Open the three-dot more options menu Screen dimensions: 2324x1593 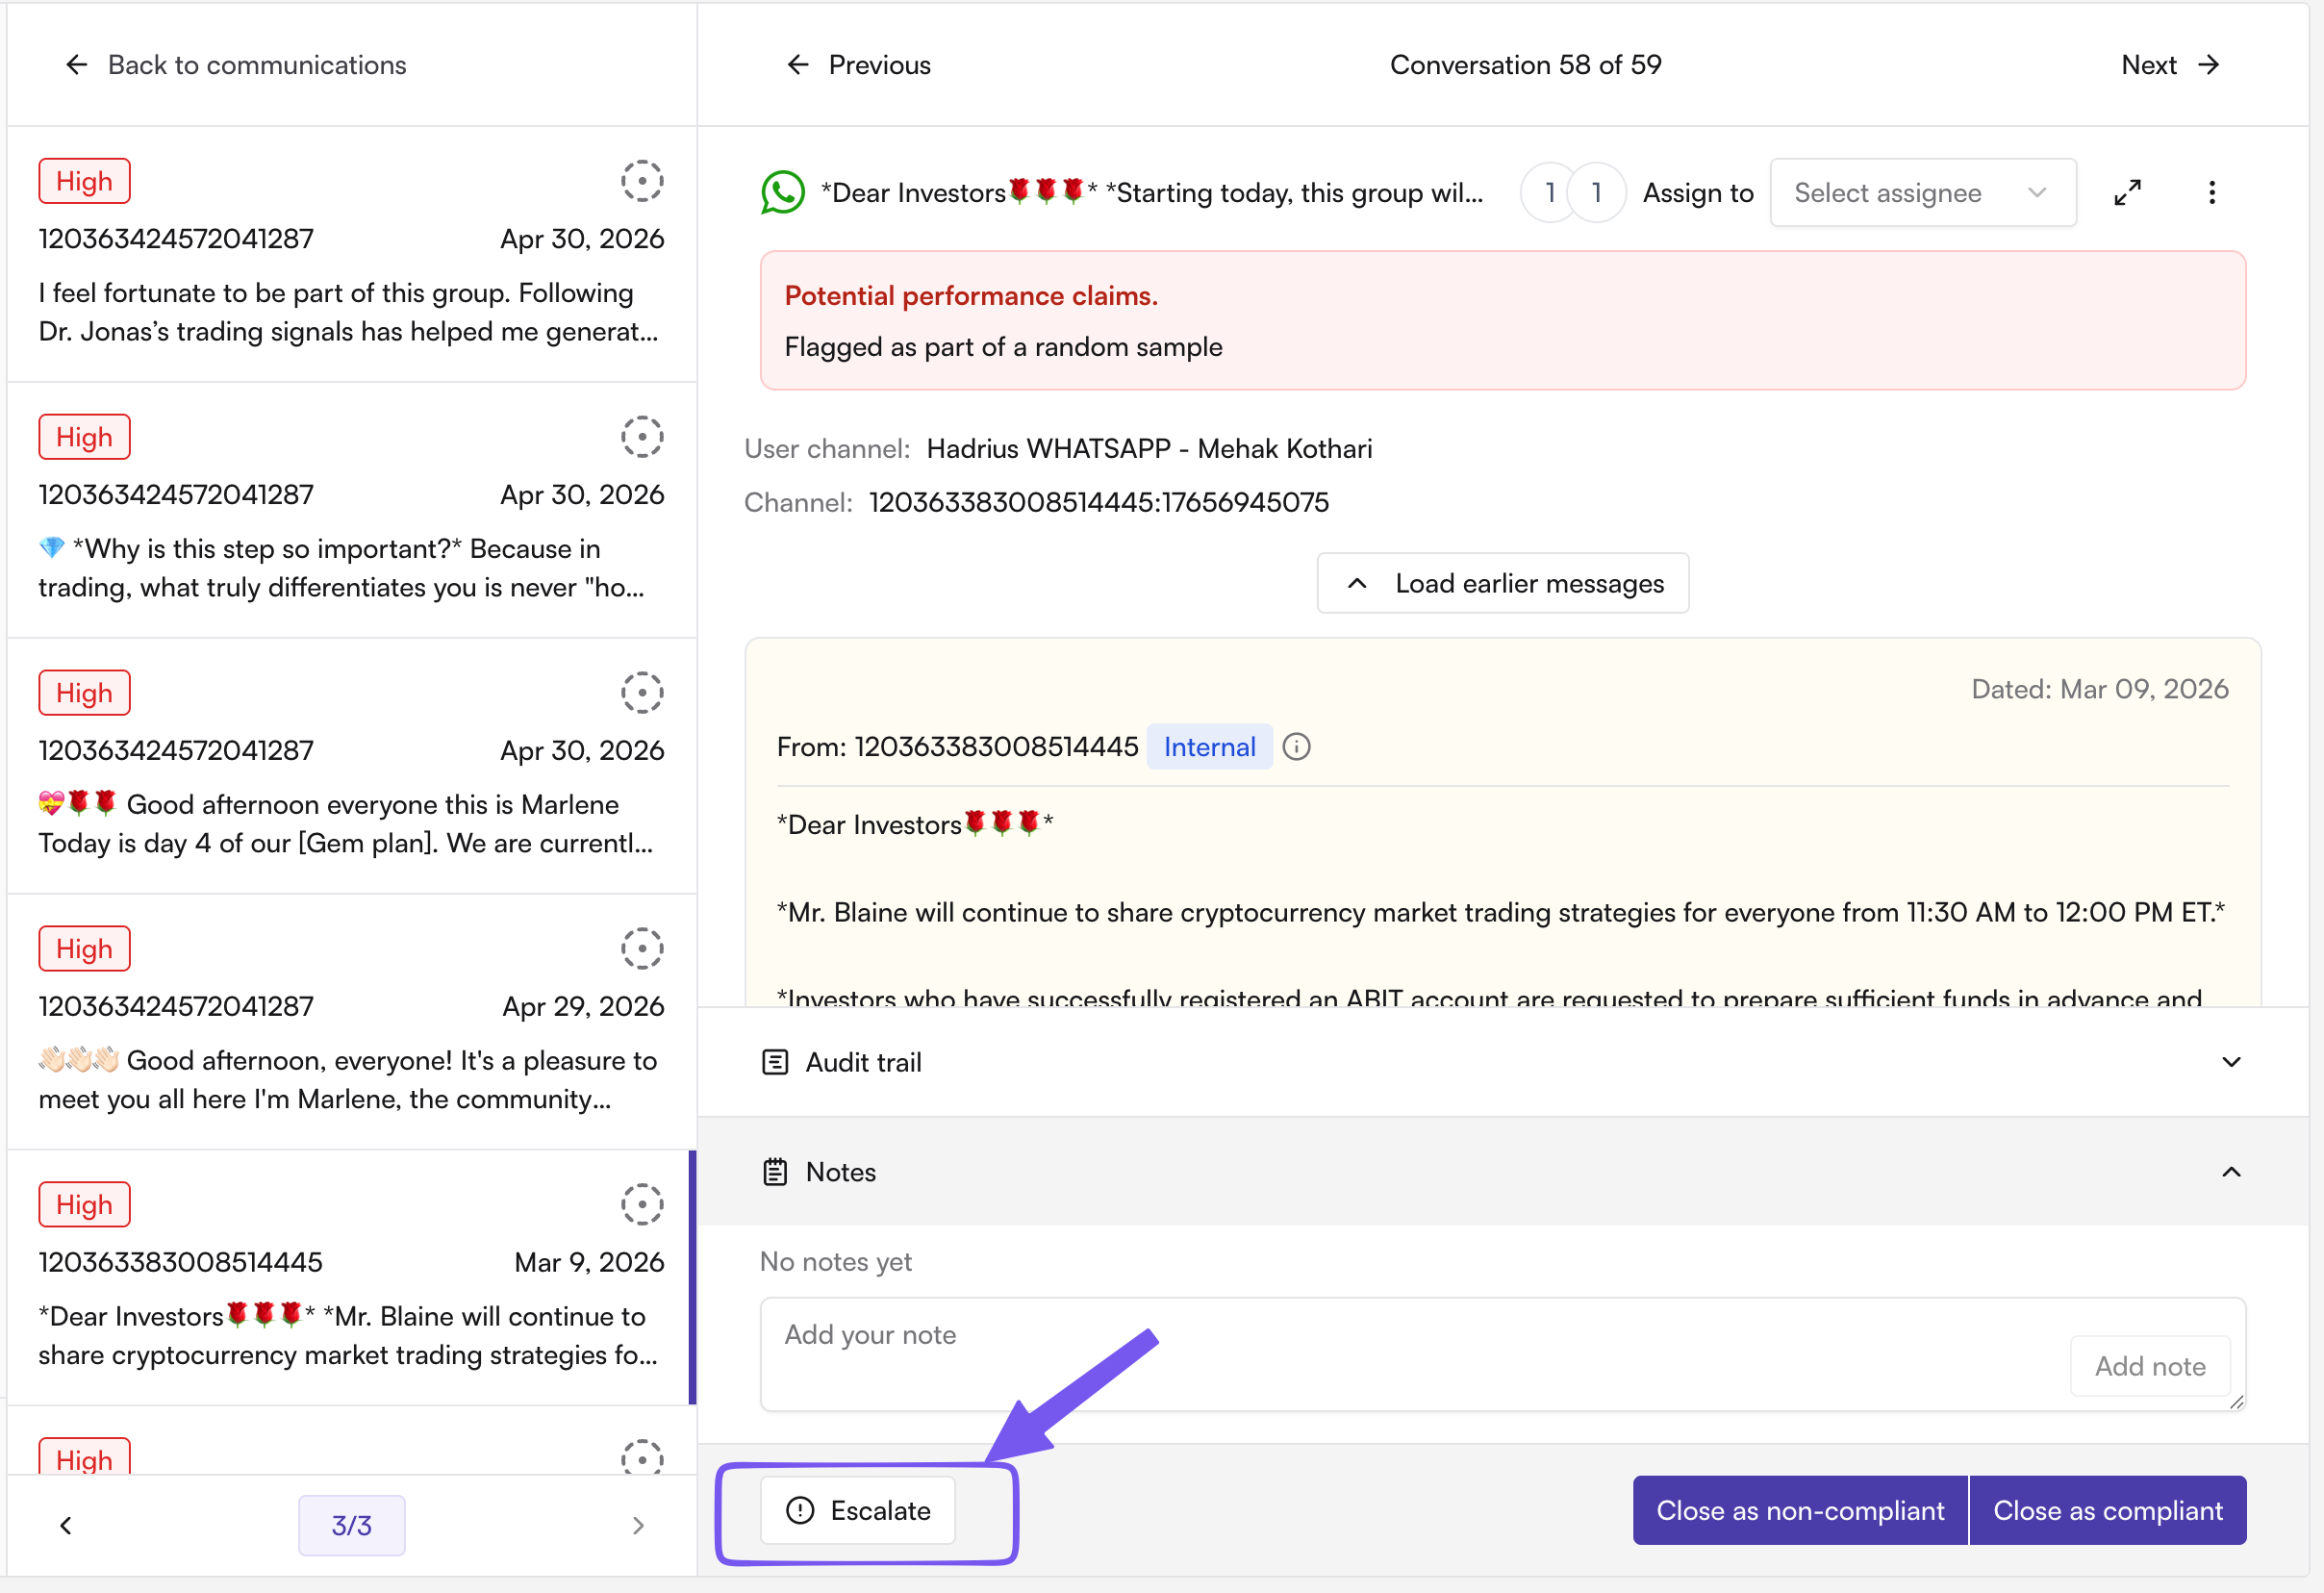coord(2211,192)
